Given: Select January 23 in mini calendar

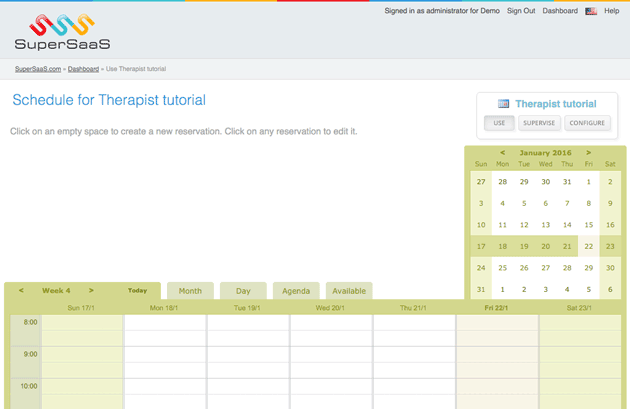Looking at the screenshot, I should point(610,246).
